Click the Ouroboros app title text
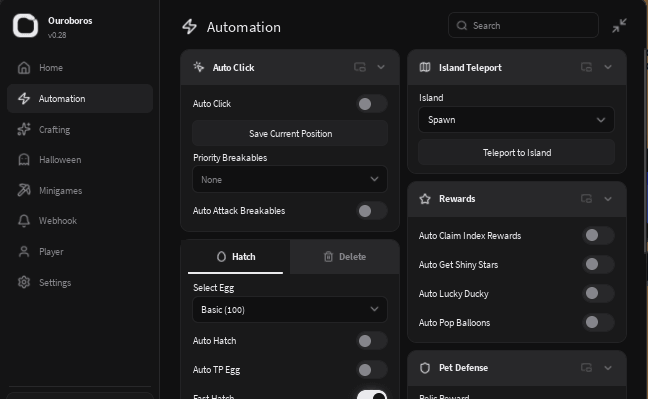This screenshot has width=648, height=399. [70, 21]
